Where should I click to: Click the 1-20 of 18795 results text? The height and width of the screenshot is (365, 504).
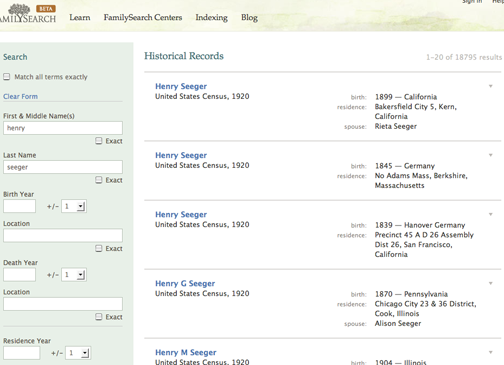[464, 57]
